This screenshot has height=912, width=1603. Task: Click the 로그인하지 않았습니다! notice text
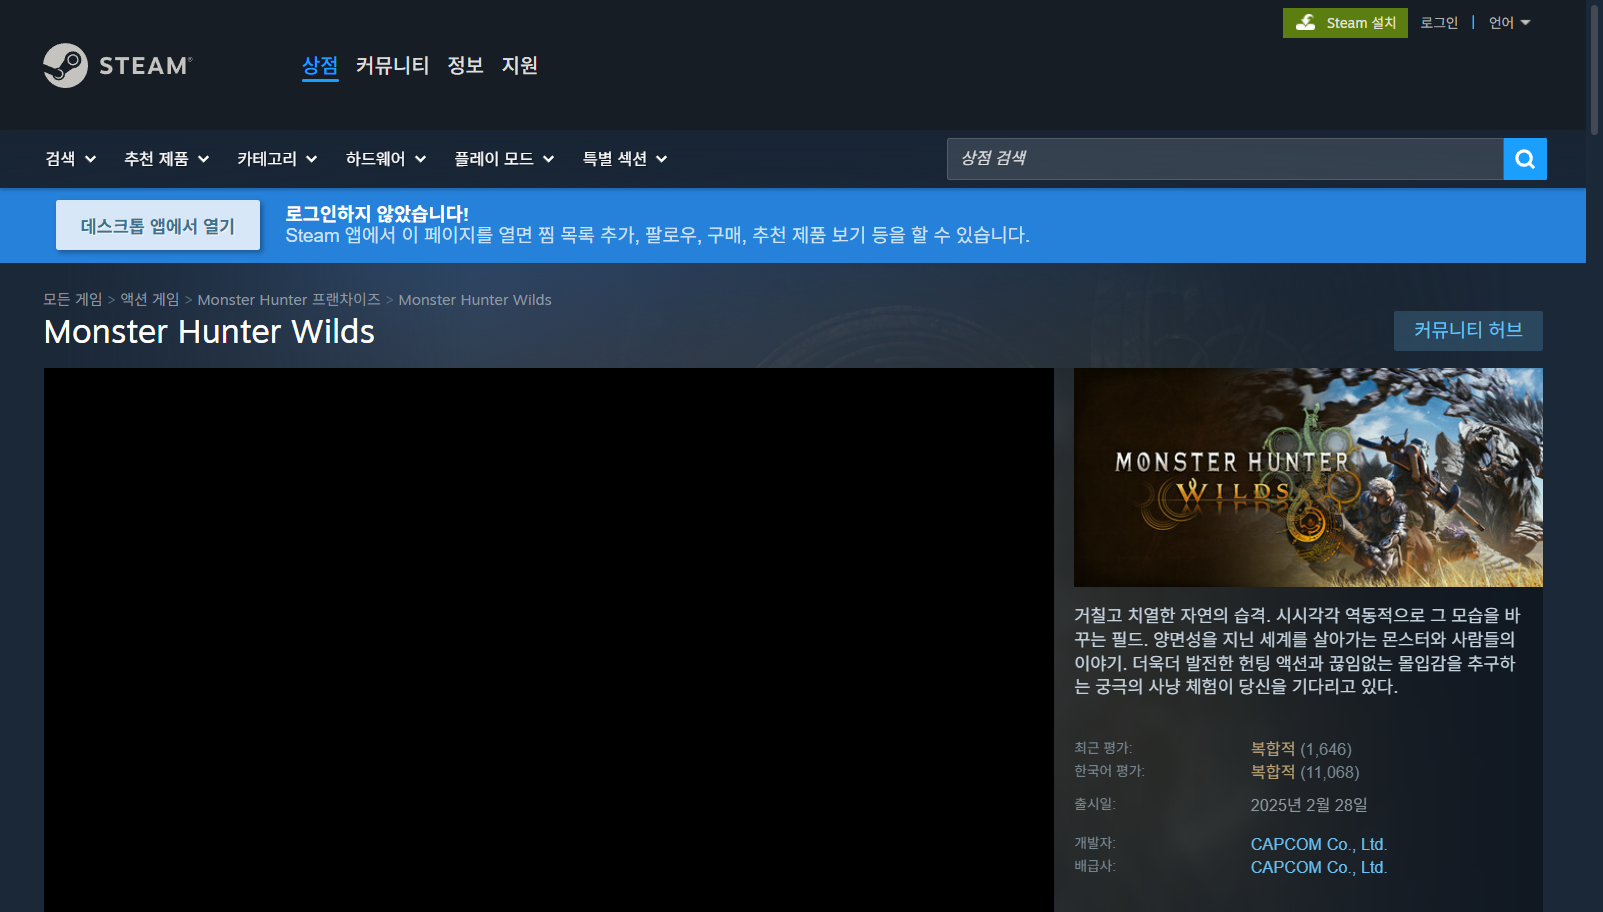pos(377,213)
